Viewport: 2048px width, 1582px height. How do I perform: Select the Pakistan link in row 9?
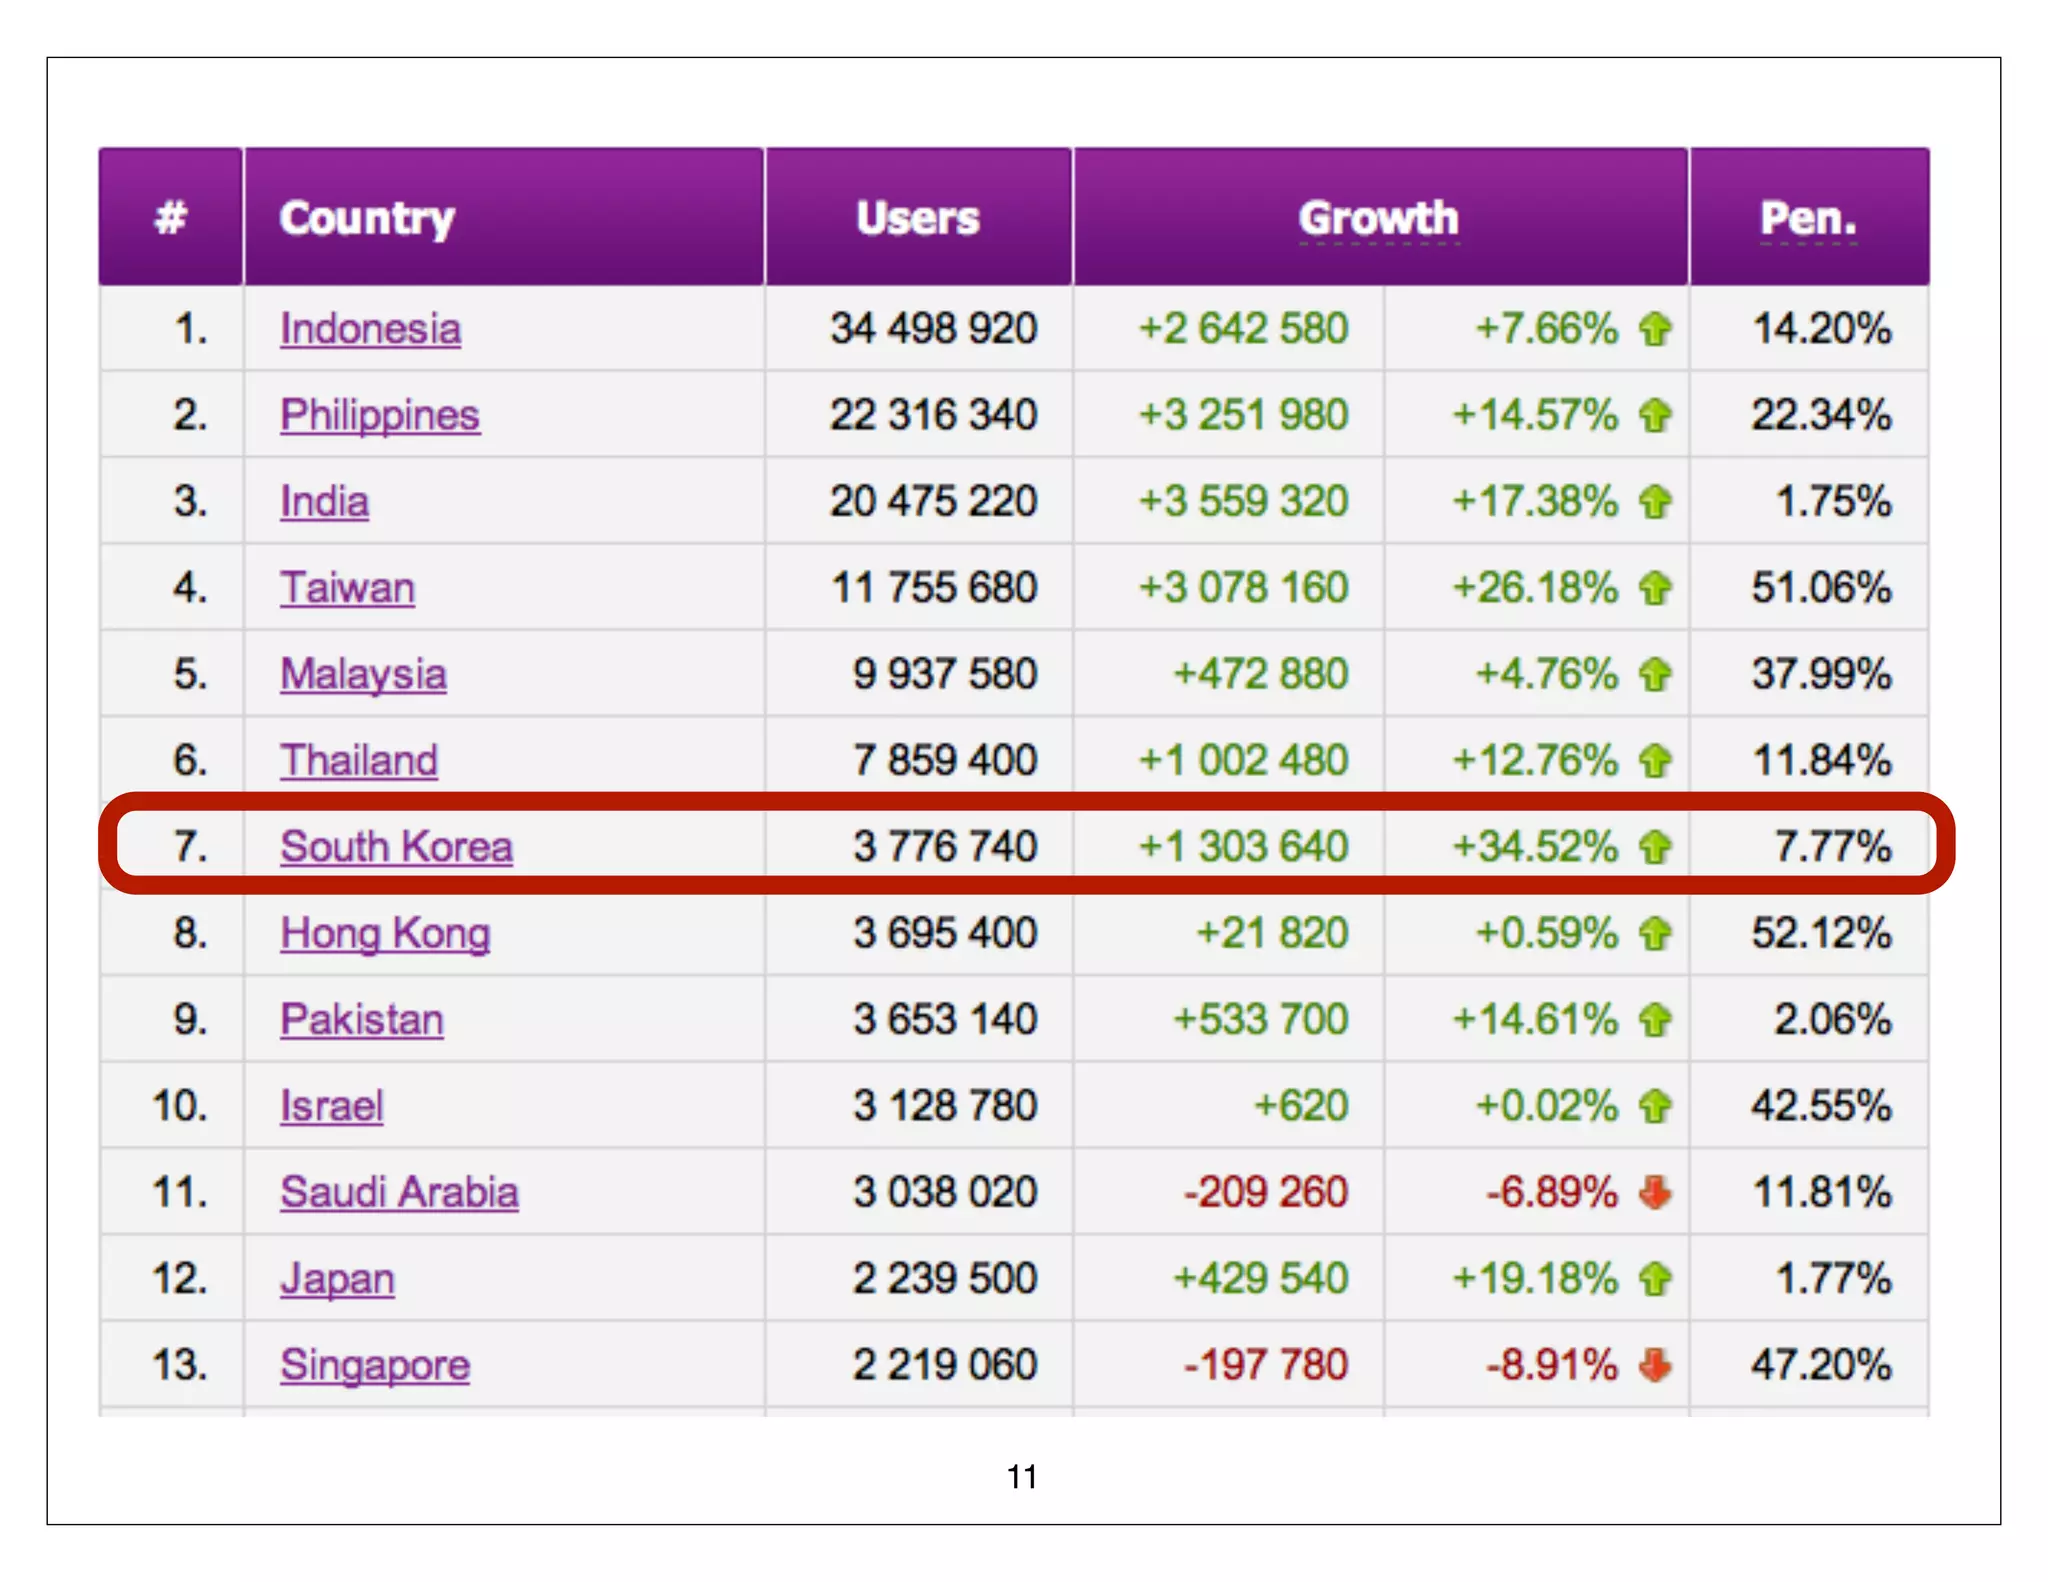click(x=361, y=1020)
